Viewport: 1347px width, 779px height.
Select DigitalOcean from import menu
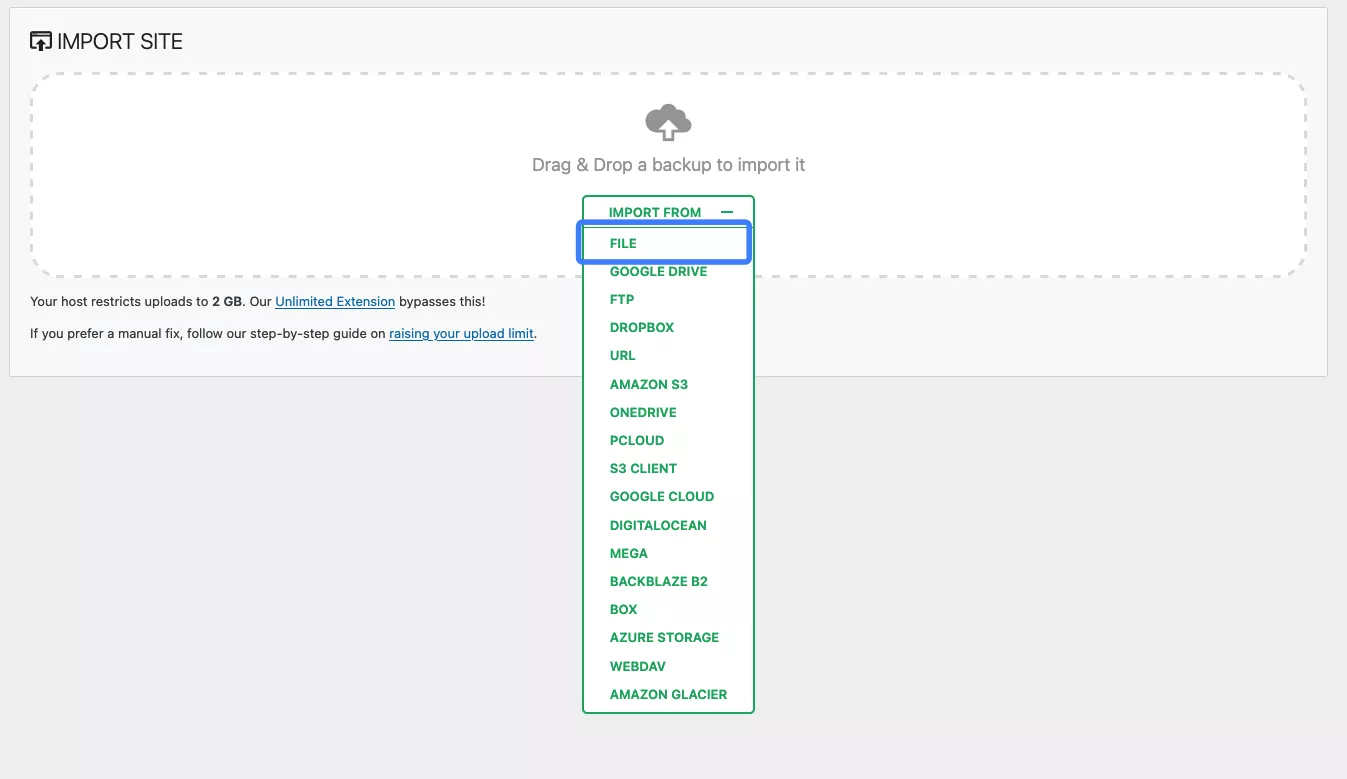(657, 525)
